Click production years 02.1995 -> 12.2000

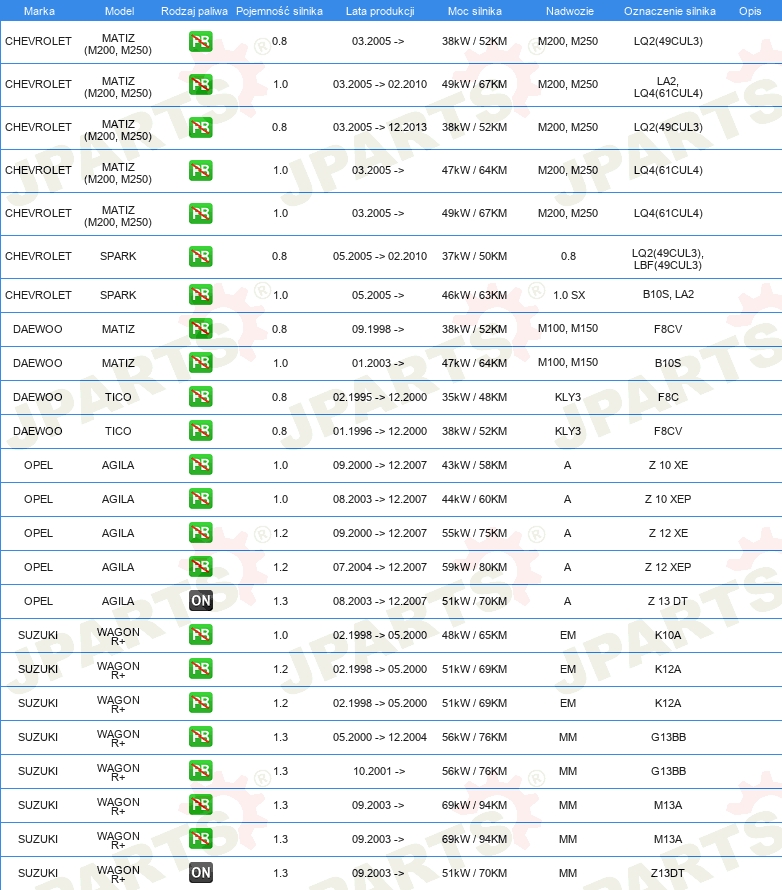tap(380, 397)
